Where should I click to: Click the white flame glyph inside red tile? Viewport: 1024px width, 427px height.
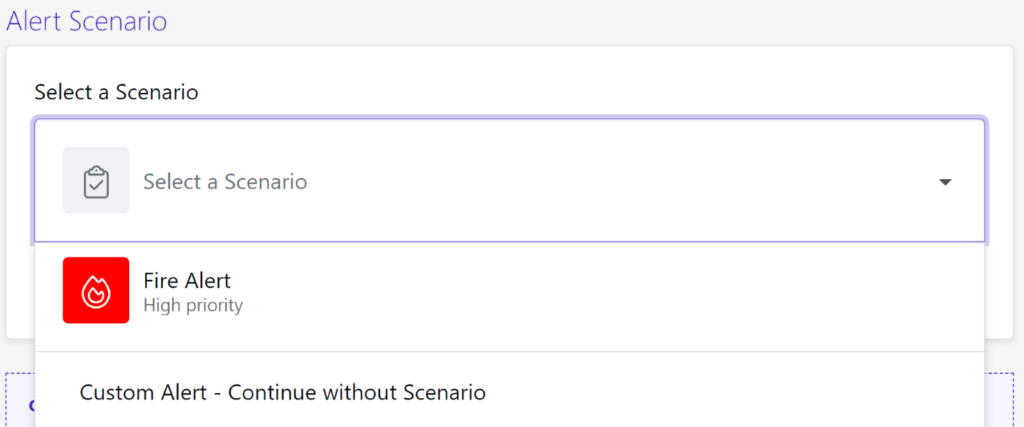tap(96, 291)
